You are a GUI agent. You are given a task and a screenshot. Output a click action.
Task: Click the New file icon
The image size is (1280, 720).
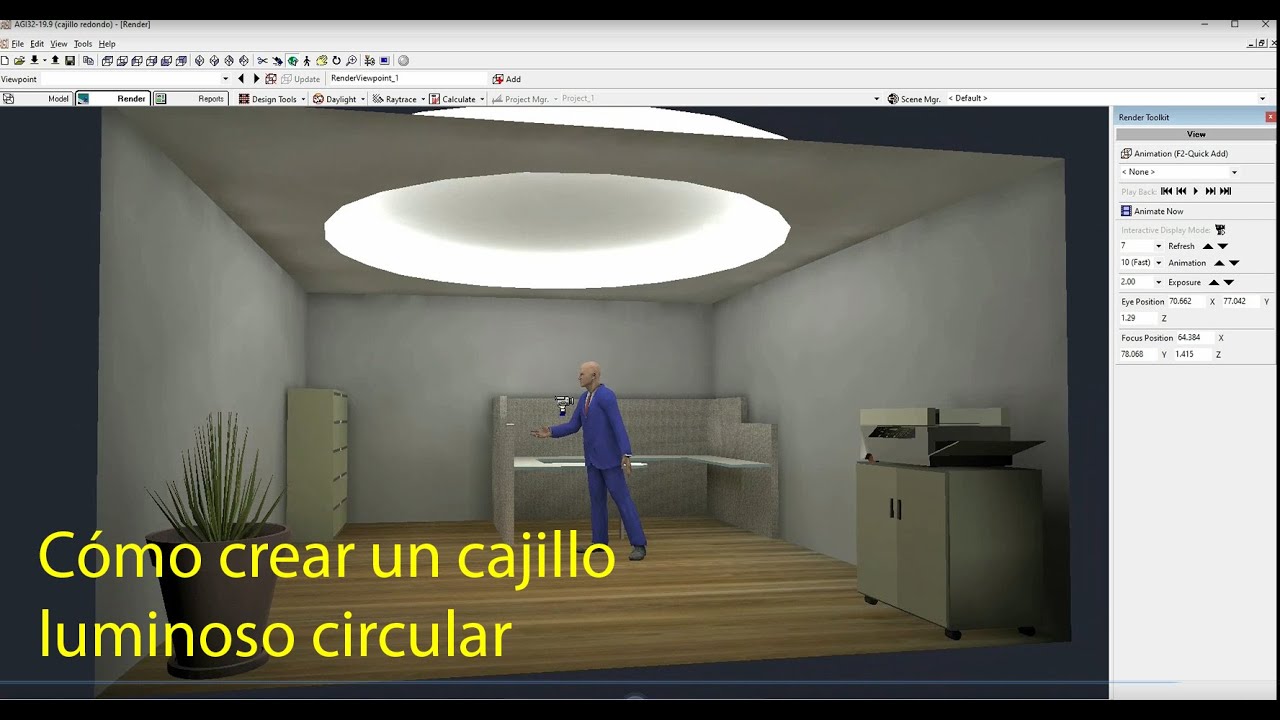pos(5,61)
